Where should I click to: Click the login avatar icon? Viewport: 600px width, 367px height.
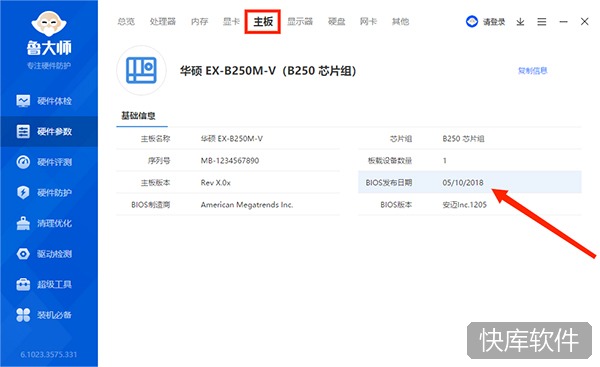click(472, 21)
